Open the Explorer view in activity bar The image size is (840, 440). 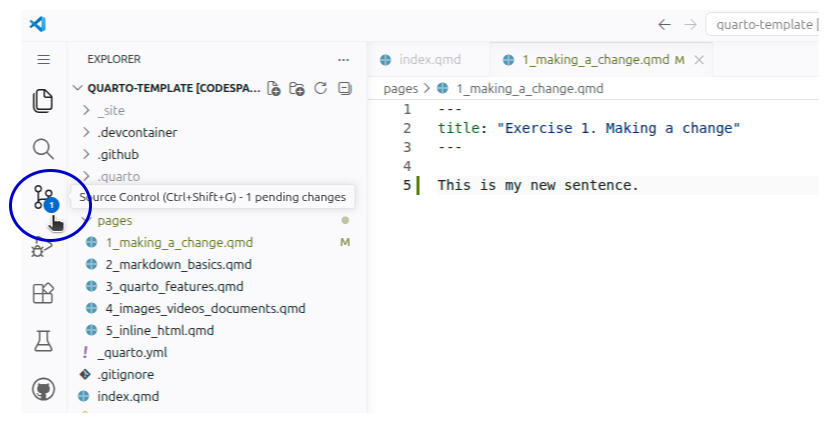pyautogui.click(x=43, y=101)
